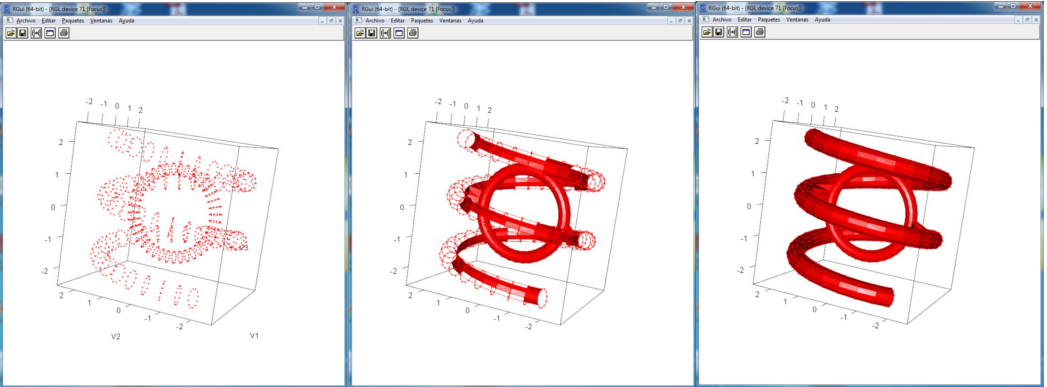Restore the inner RGL child window of the dotted plot

[x=331, y=21]
